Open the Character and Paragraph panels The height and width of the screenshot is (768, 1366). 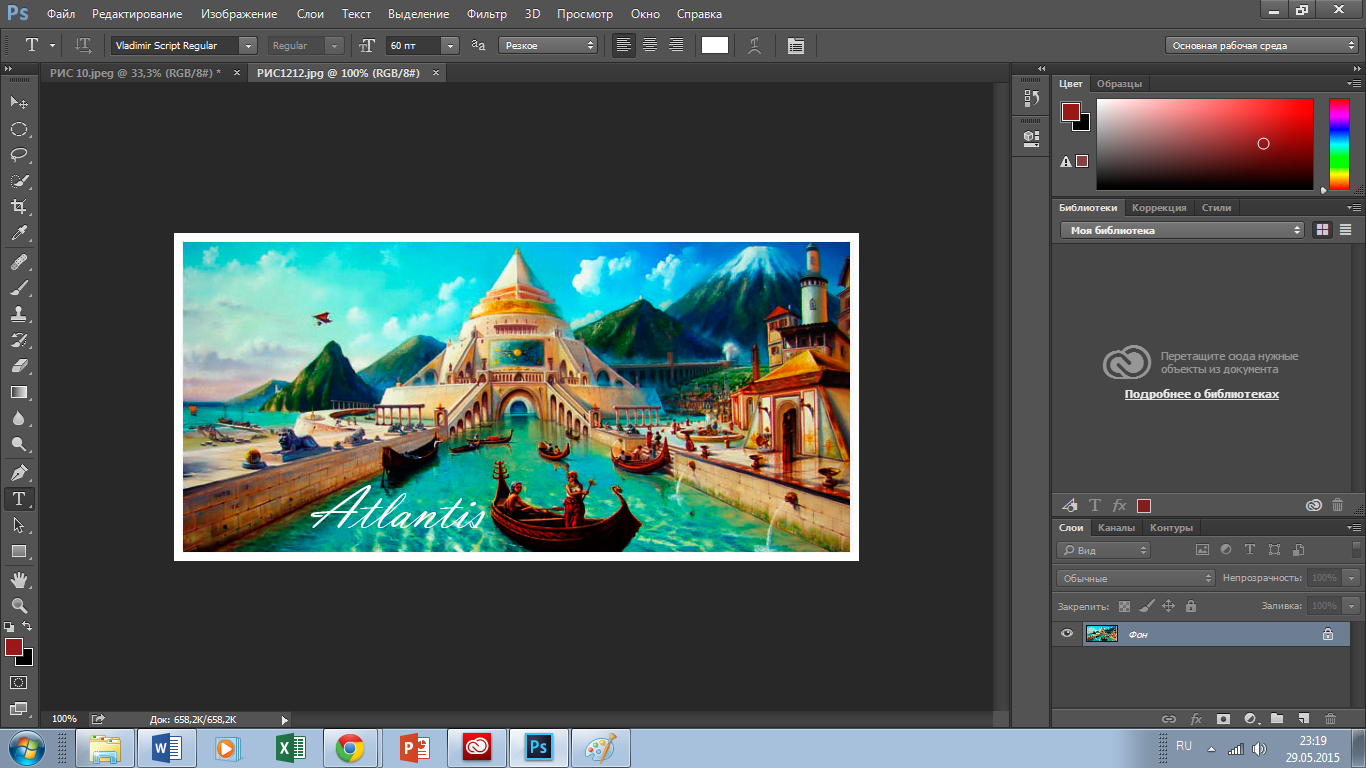coord(796,45)
